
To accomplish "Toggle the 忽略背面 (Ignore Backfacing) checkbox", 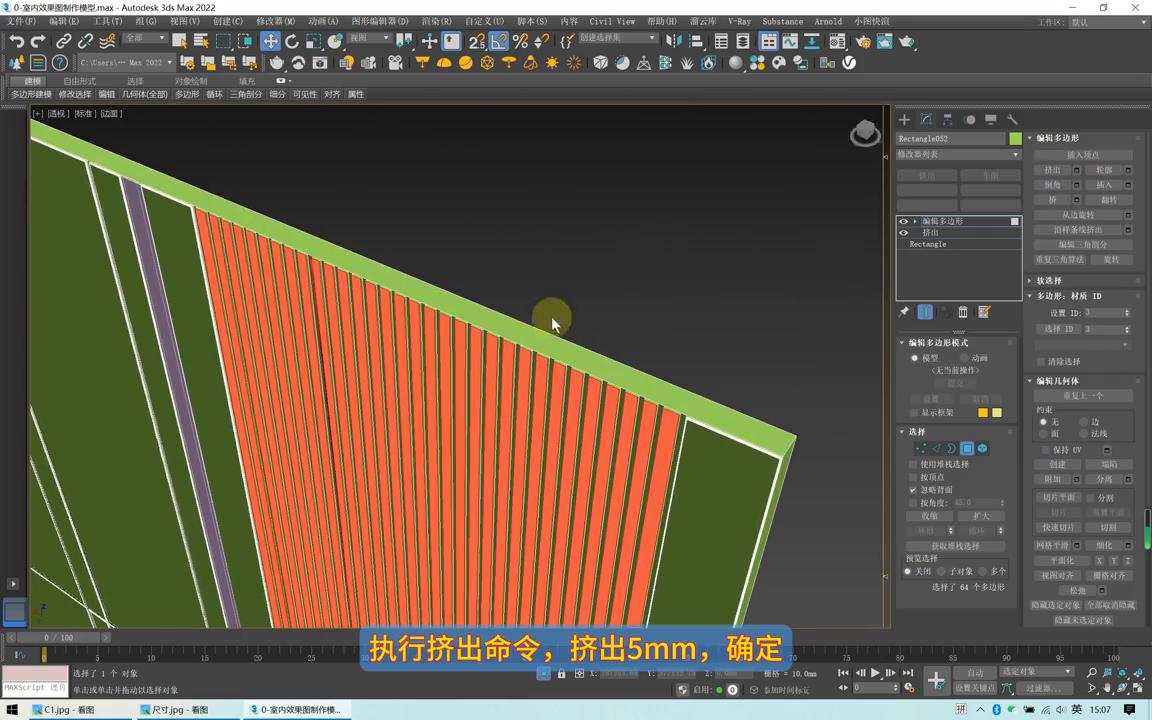I will (913, 490).
